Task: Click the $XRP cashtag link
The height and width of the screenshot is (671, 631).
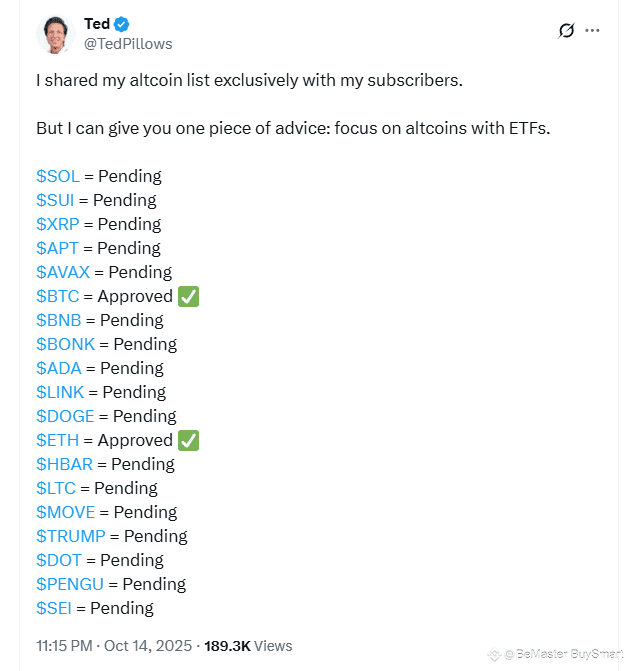Action: tap(58, 224)
